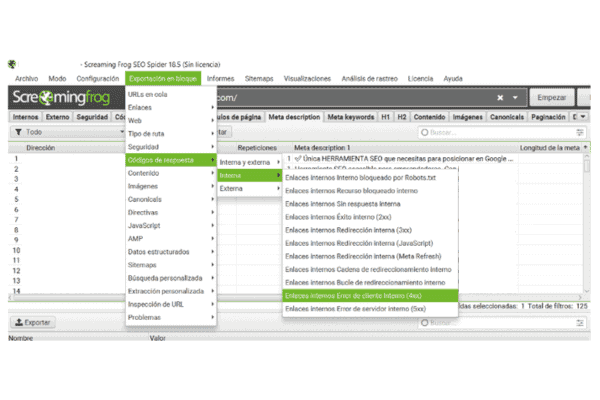600x400 pixels.
Task: Expand the Interna y externa submenu
Action: (x=249, y=162)
